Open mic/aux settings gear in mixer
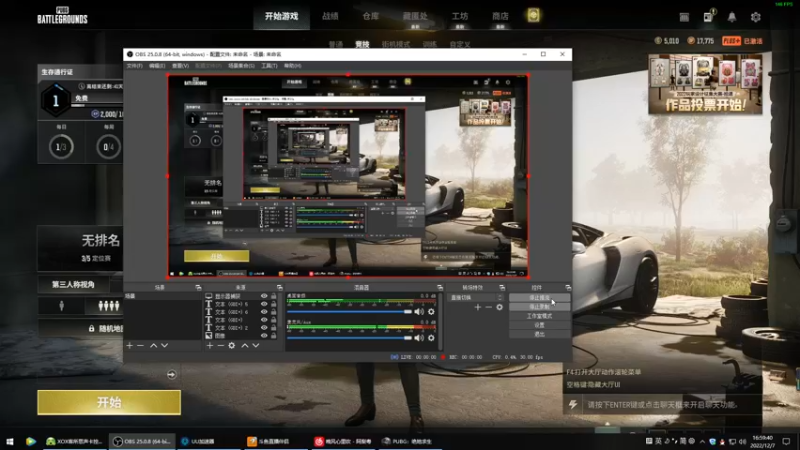Image resolution: width=800 pixels, height=450 pixels. click(431, 338)
